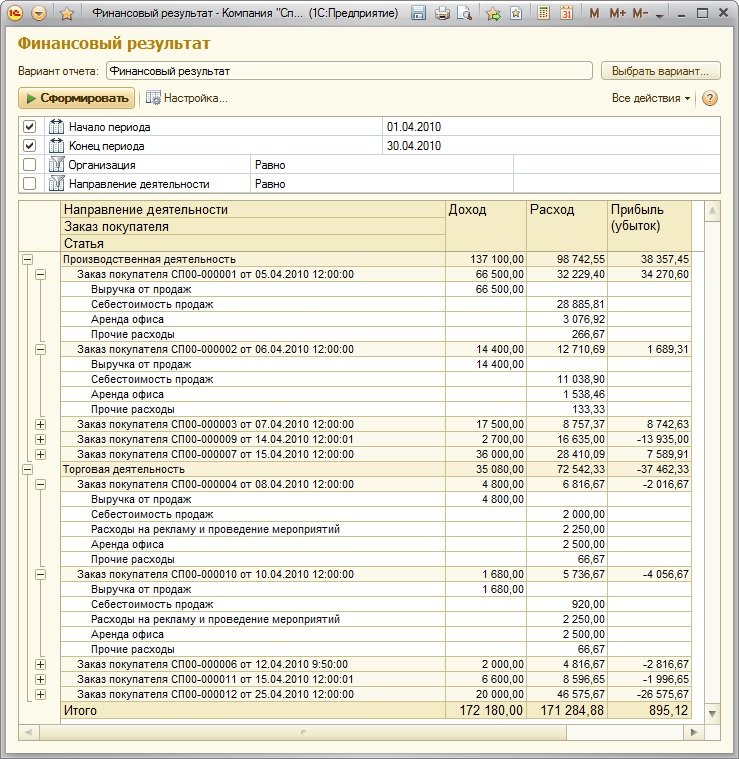Click the Выбрать вариант button

660,71
